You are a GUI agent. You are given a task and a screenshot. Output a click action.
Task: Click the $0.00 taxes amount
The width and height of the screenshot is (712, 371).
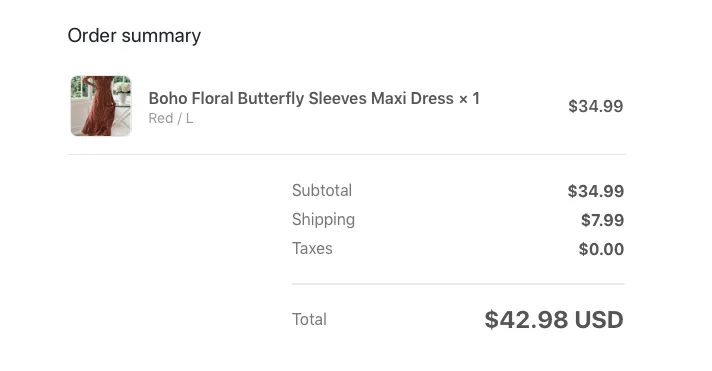(x=601, y=249)
